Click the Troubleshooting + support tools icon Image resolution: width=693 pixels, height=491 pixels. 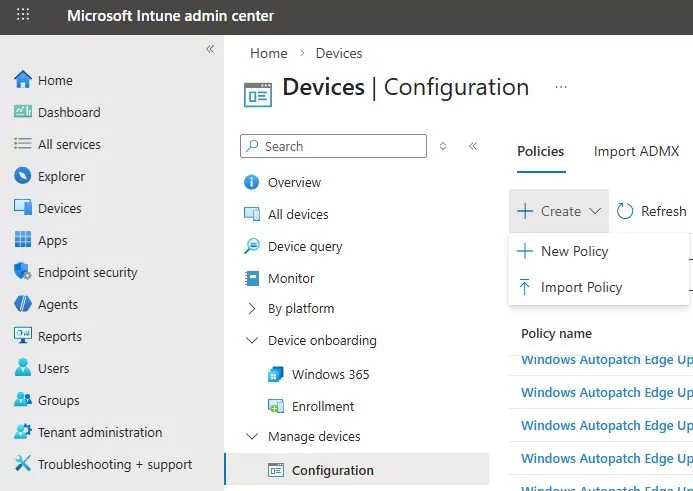(x=23, y=464)
